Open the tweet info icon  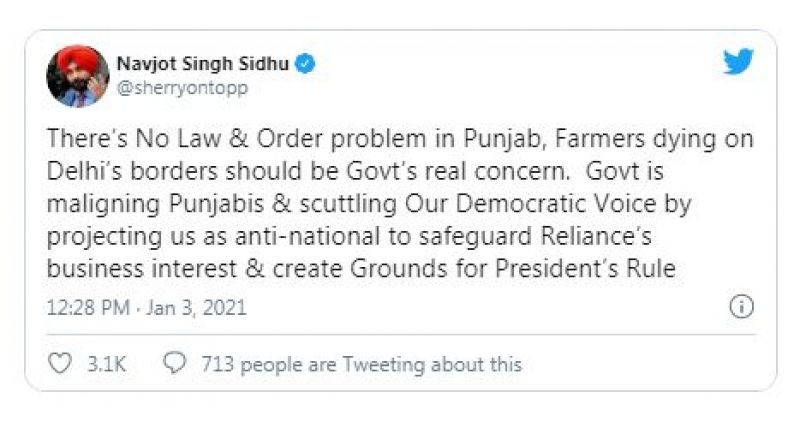[x=741, y=307]
